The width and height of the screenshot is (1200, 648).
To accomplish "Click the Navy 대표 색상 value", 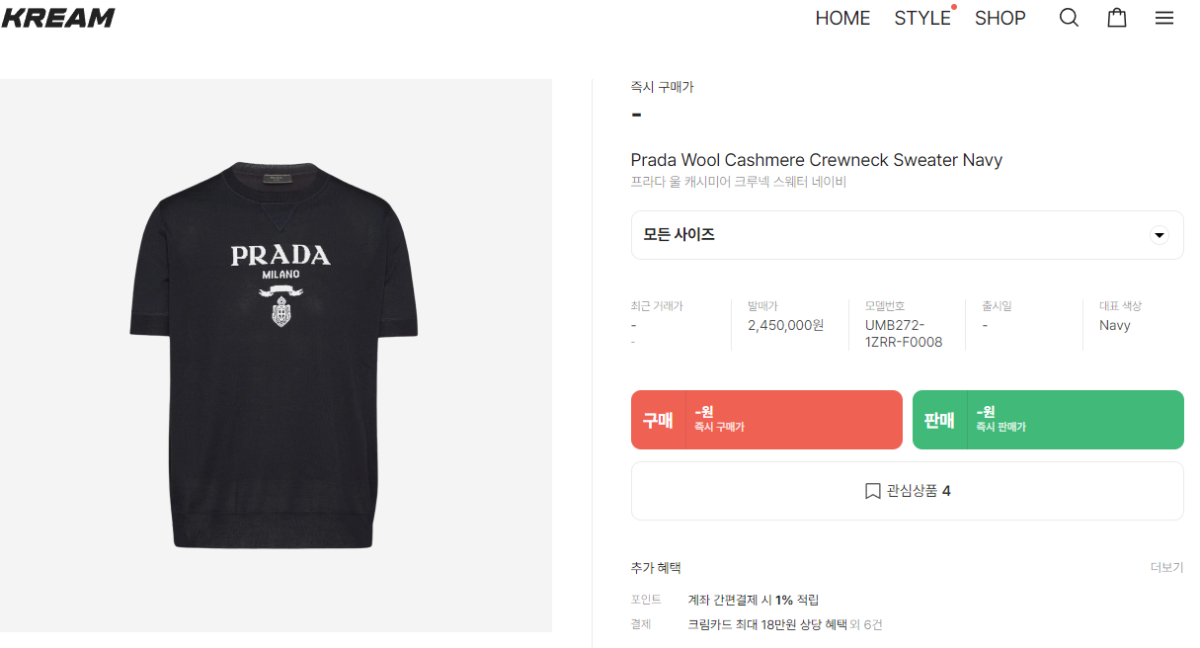I will coord(1115,325).
